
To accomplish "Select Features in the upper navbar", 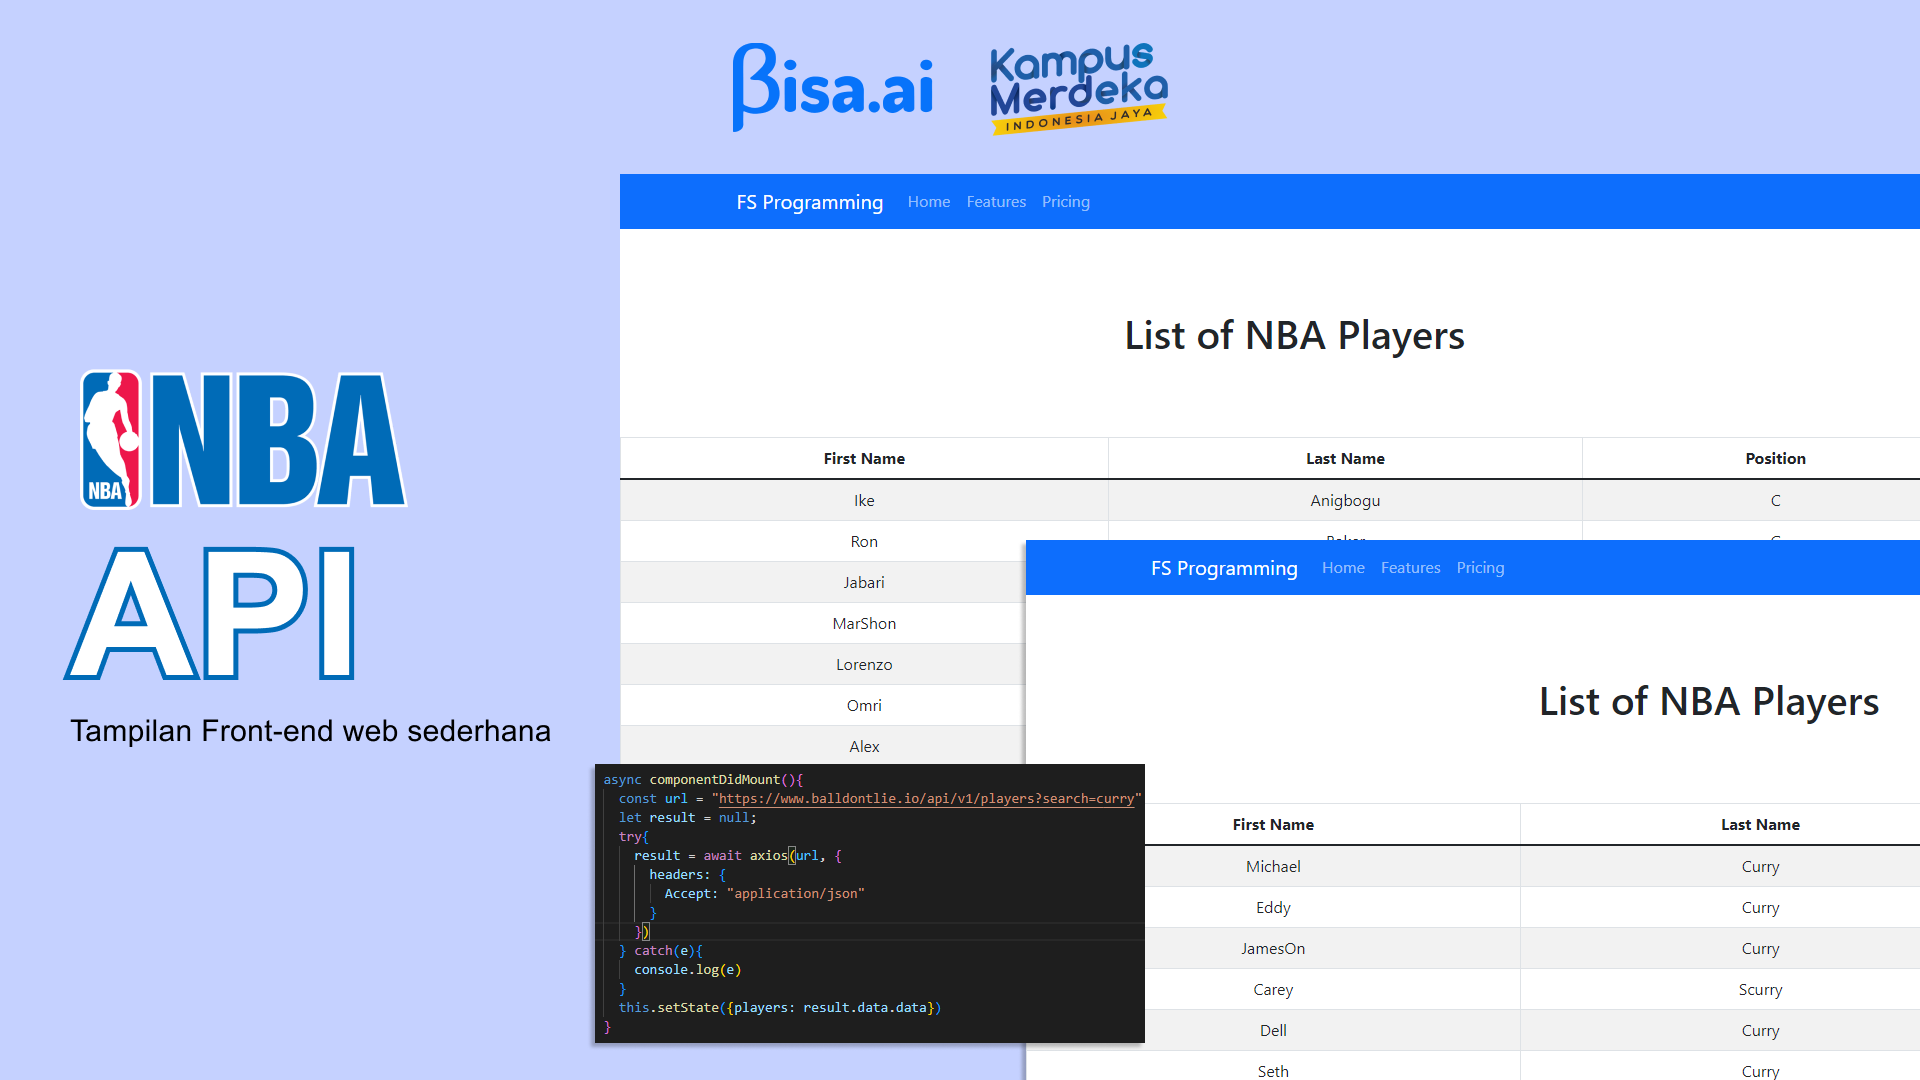I will point(996,202).
